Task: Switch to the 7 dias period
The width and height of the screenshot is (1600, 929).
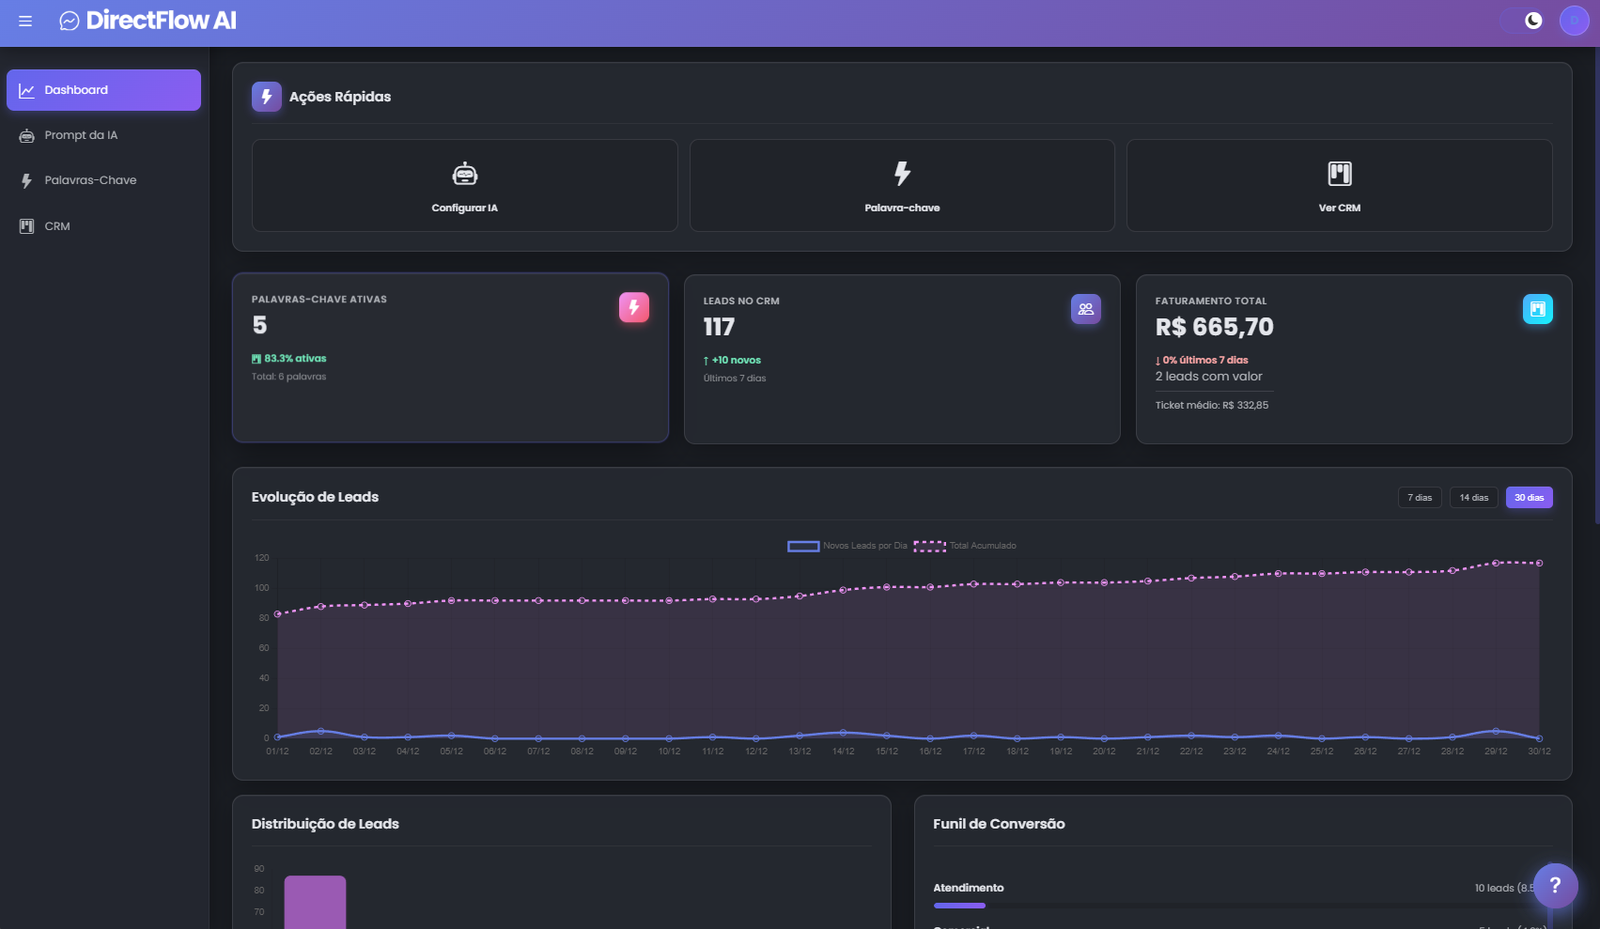Action: click(x=1420, y=497)
